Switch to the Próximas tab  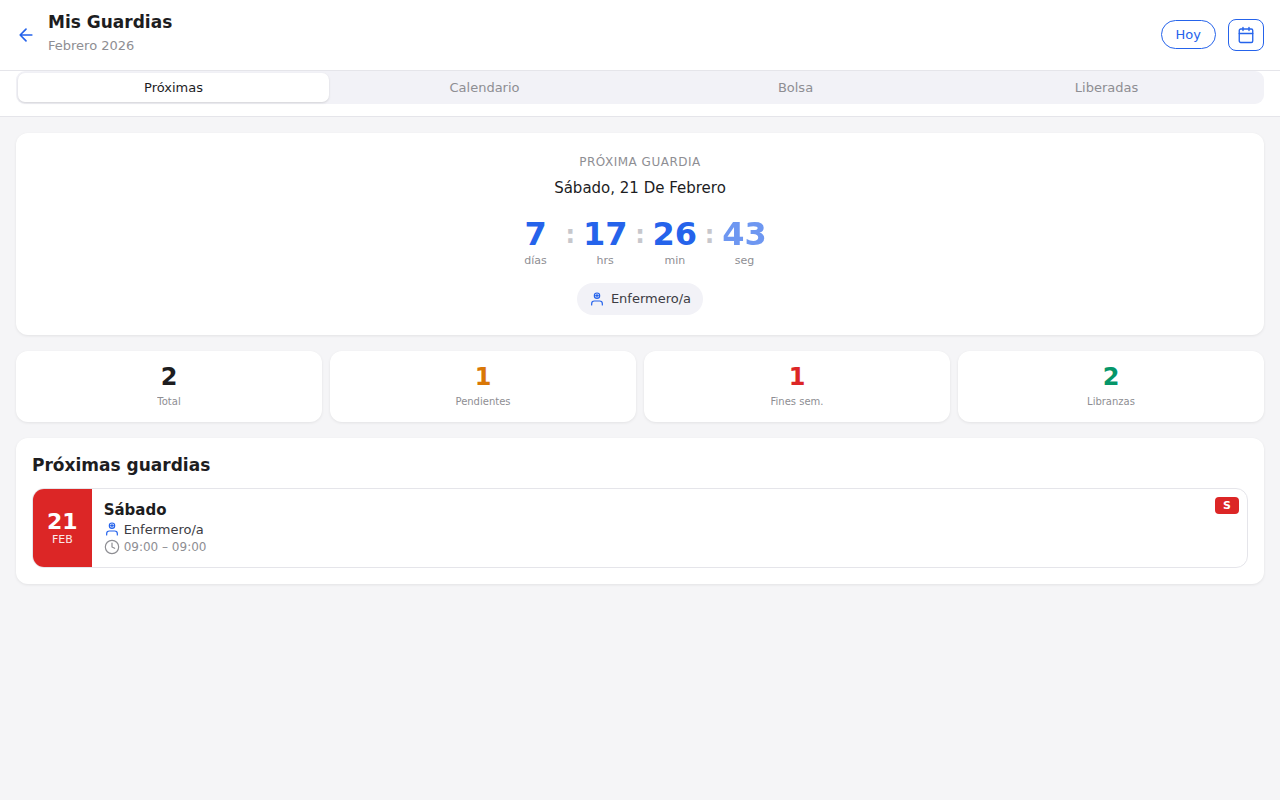(x=173, y=88)
